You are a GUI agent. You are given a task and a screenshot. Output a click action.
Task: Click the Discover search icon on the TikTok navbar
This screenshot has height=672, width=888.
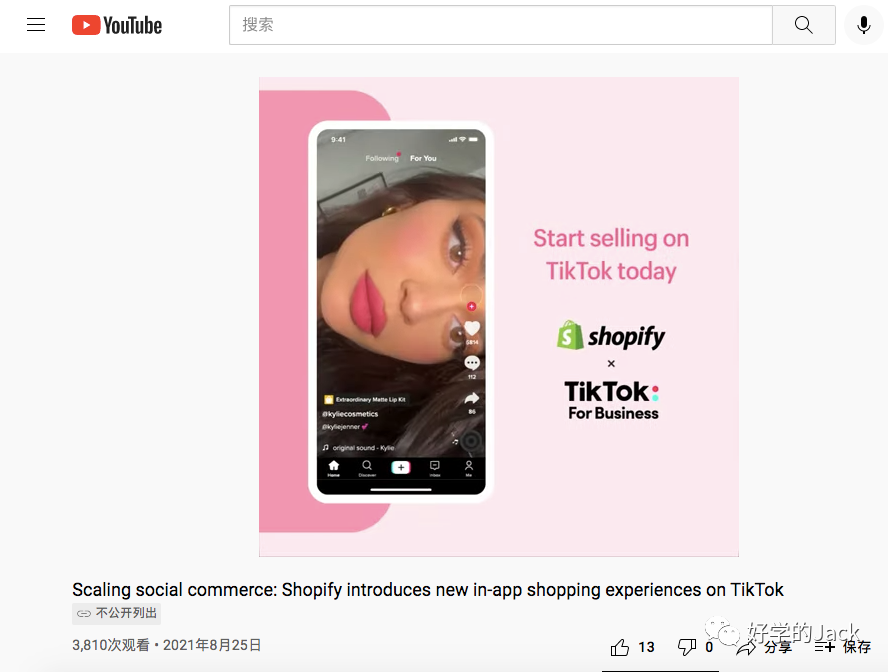[x=367, y=464]
